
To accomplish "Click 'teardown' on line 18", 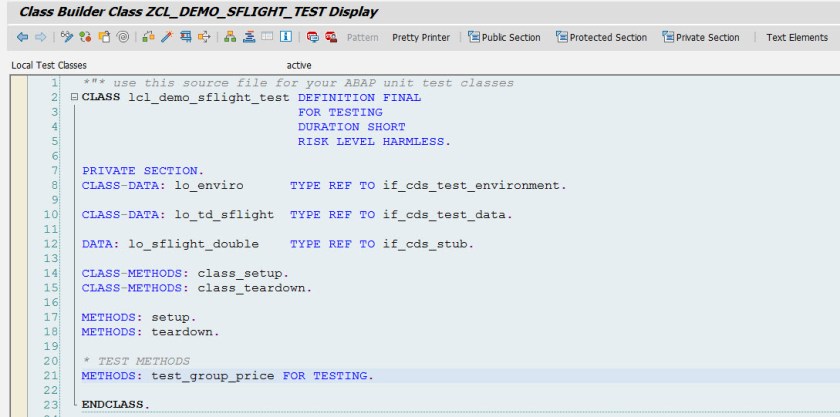I will [182, 332].
